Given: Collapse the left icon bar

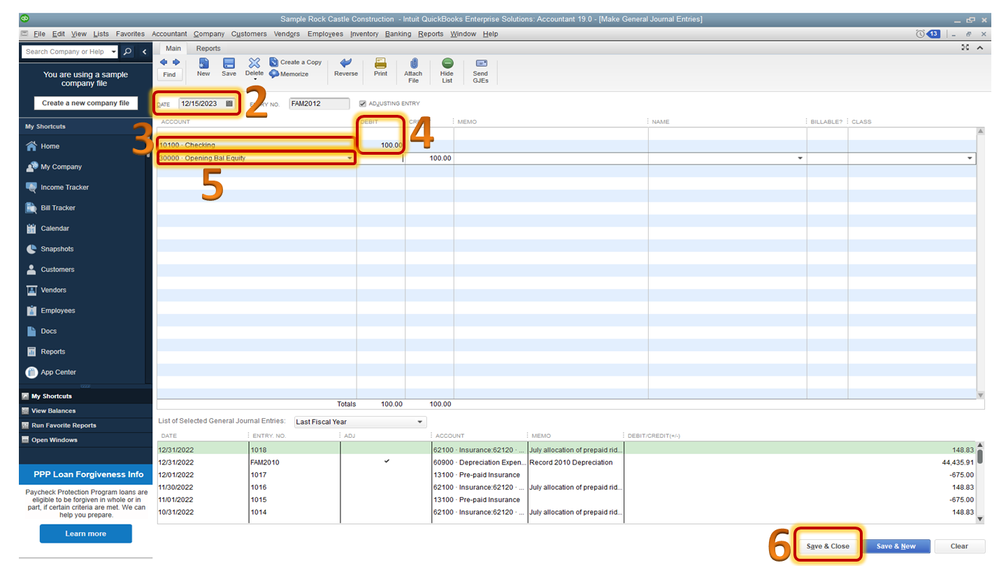Looking at the screenshot, I should (x=145, y=52).
